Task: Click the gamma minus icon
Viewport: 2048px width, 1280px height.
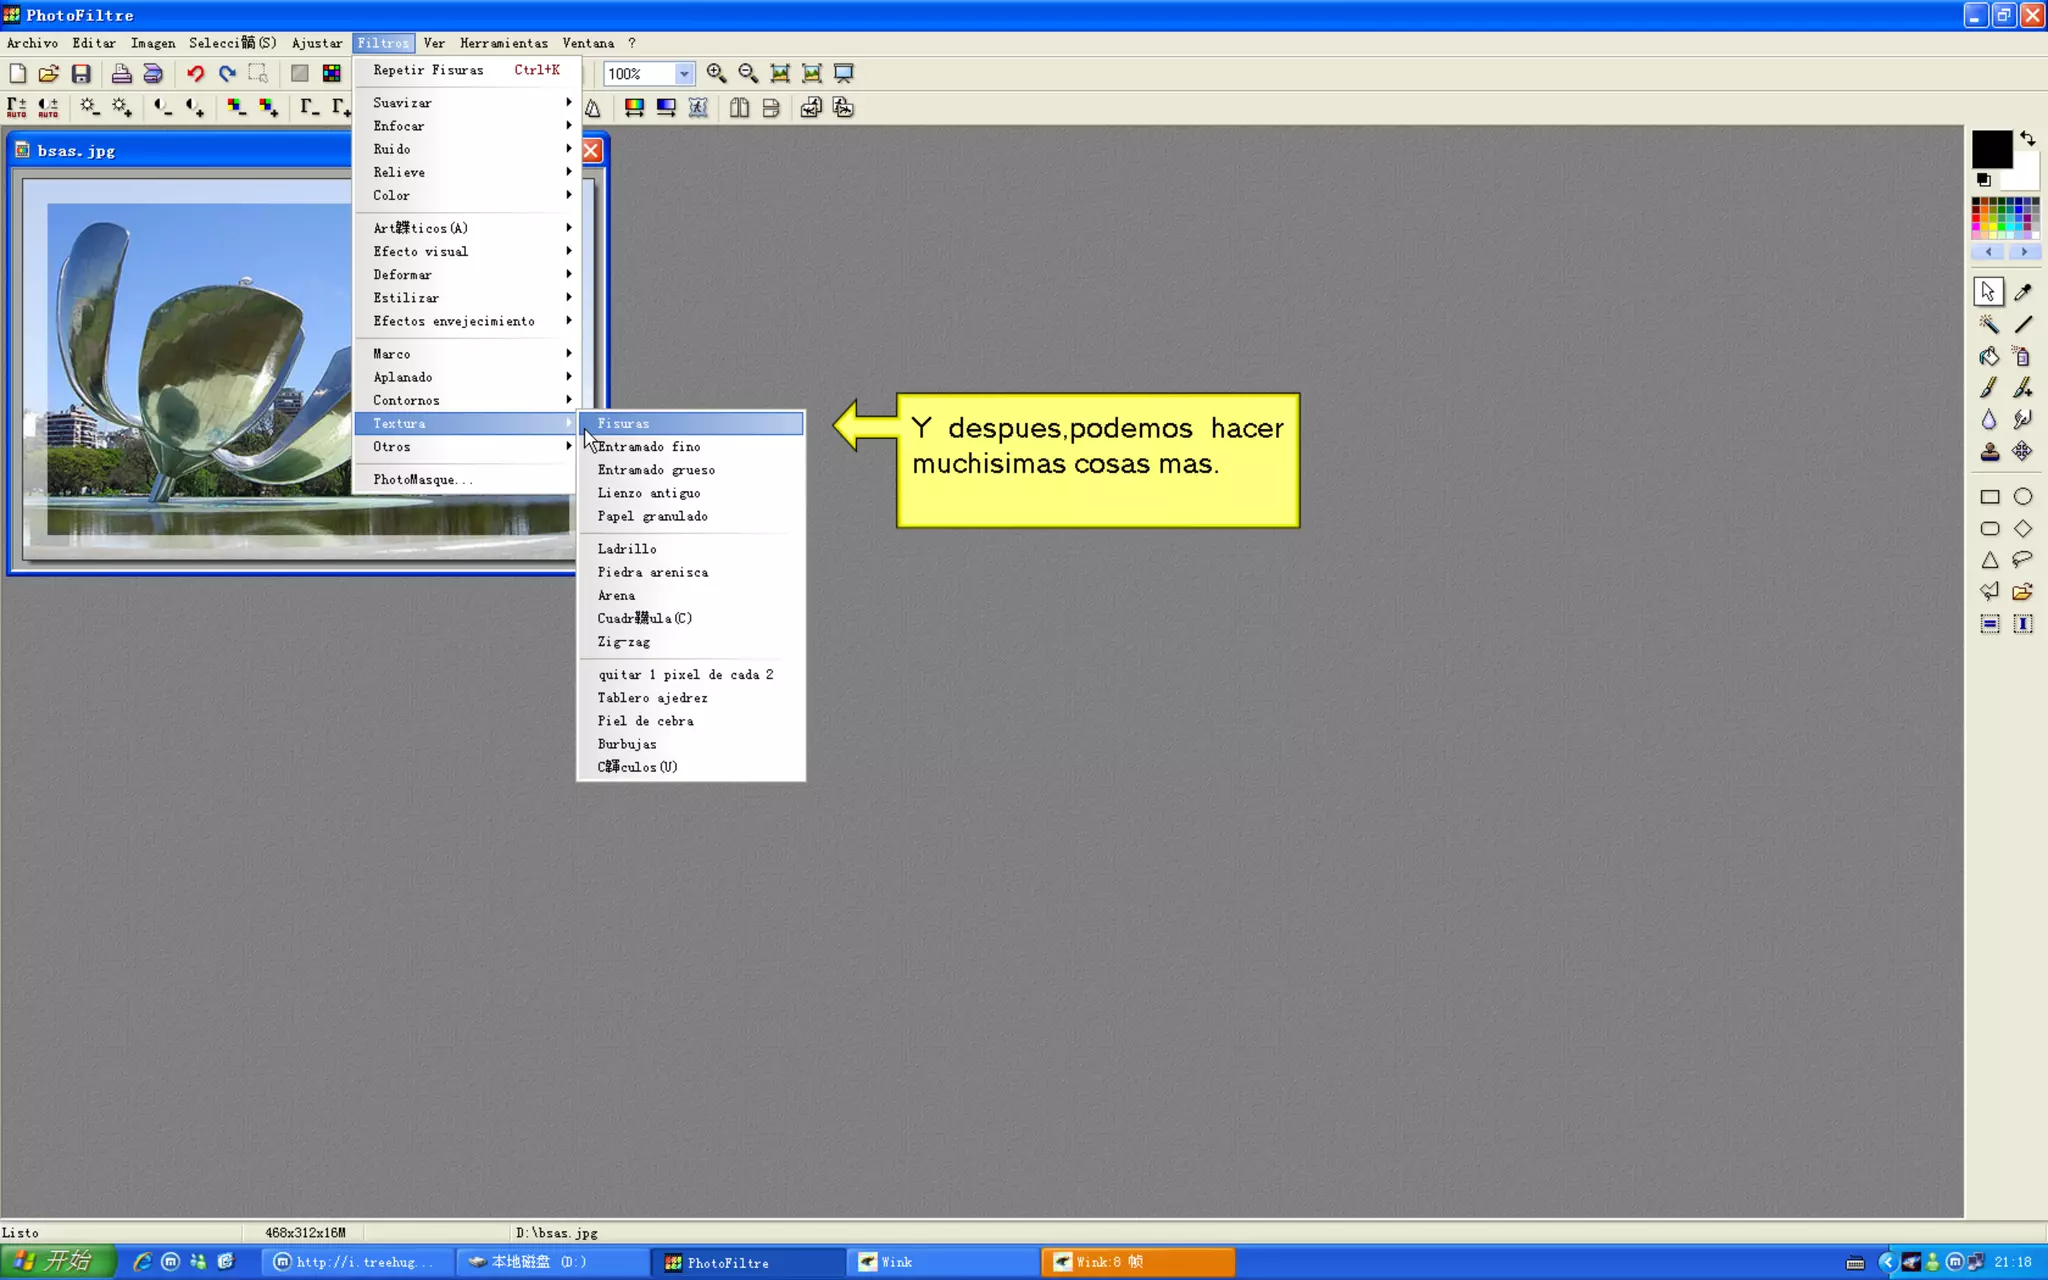Action: coord(309,107)
